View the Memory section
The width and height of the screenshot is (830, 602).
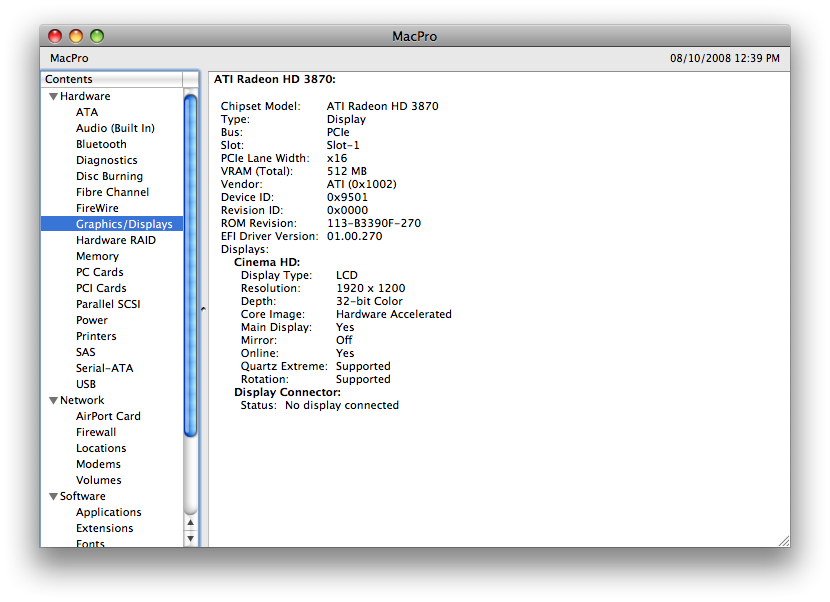click(x=97, y=256)
